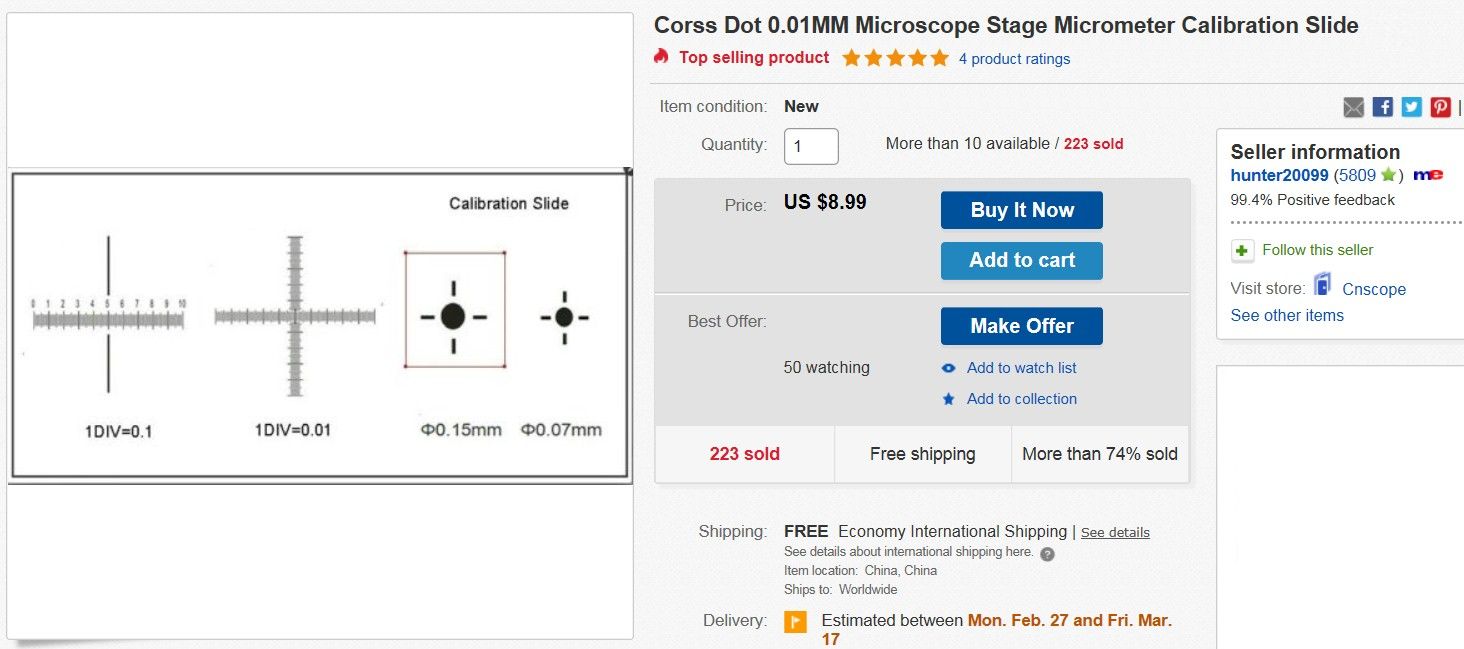The width and height of the screenshot is (1464, 649).
Task: Click the eye icon for watch list
Action: tap(949, 368)
